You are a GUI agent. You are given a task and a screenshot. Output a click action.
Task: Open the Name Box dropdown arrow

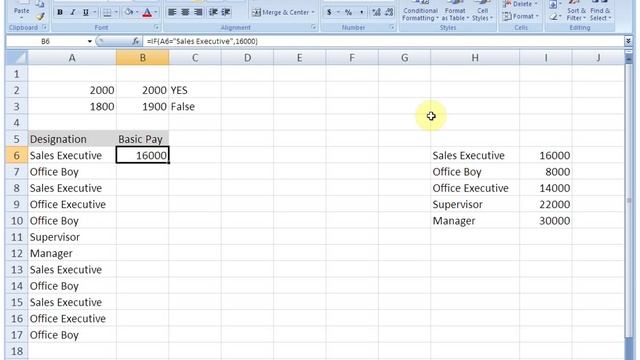point(89,41)
